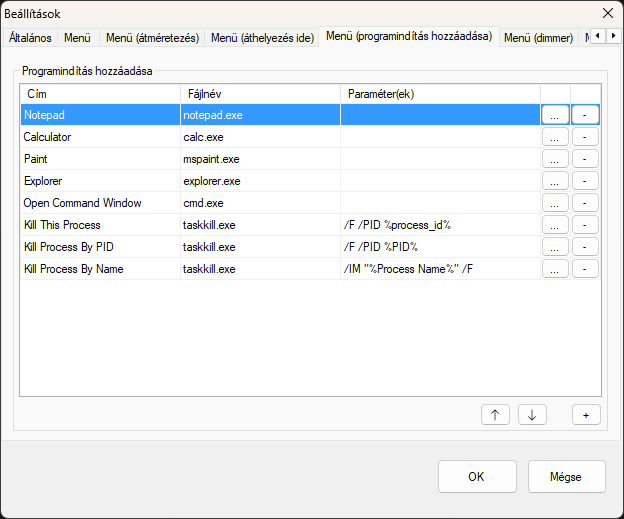Screen dimensions: 624x519
Task: Click taskkill.exe in Kill Process By Name row
Action: 260,269
